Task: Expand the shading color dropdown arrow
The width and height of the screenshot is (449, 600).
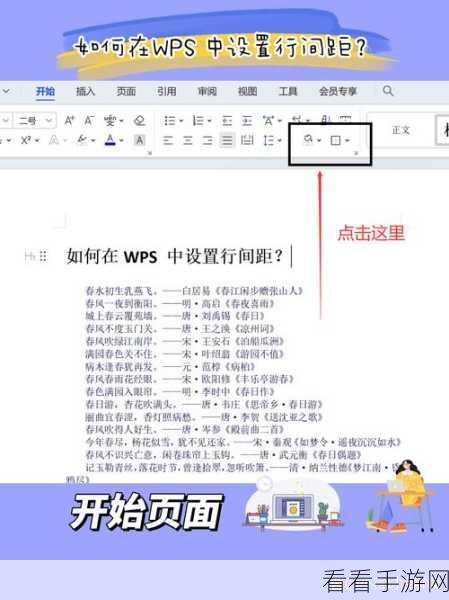Action: [x=319, y=141]
